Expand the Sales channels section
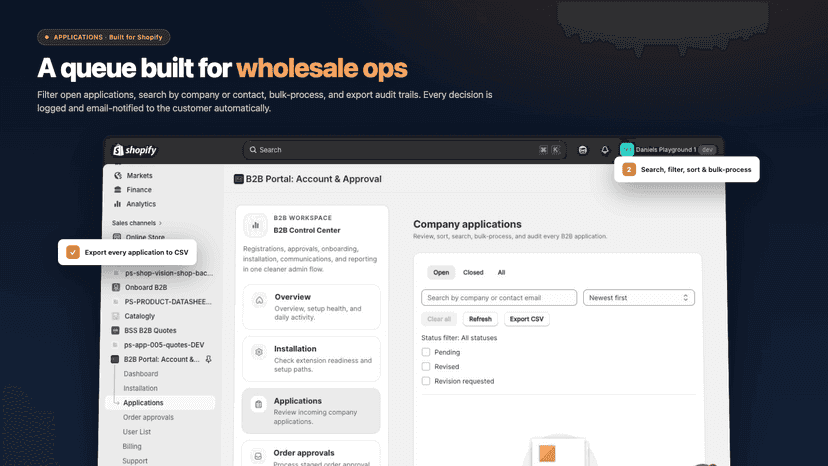The image size is (828, 466). click(137, 223)
